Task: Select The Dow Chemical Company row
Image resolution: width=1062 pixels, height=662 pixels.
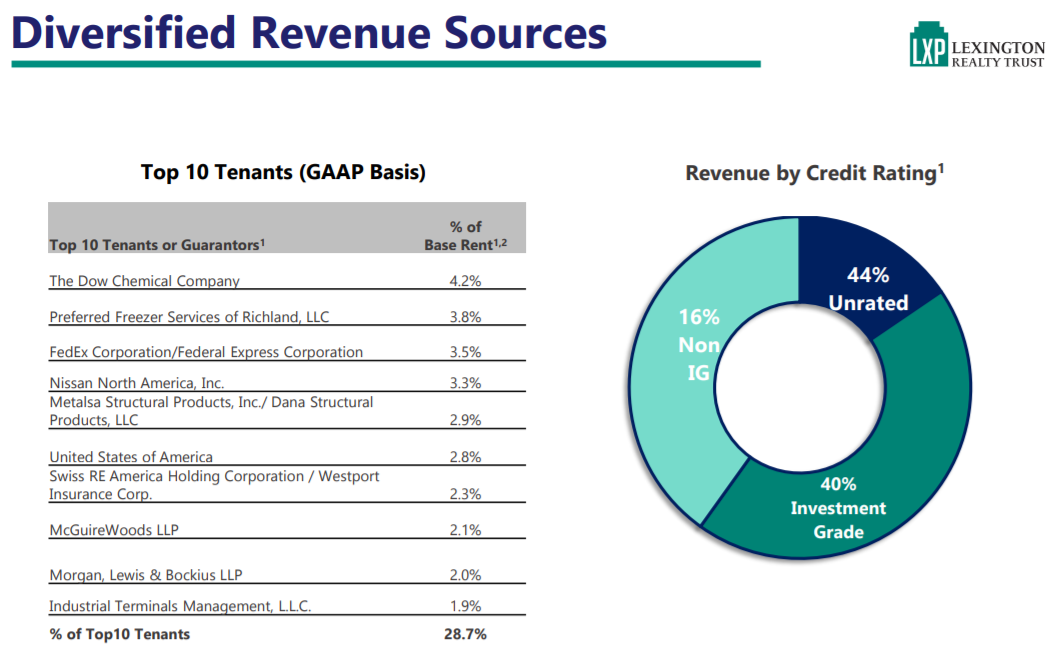Action: tap(145, 281)
